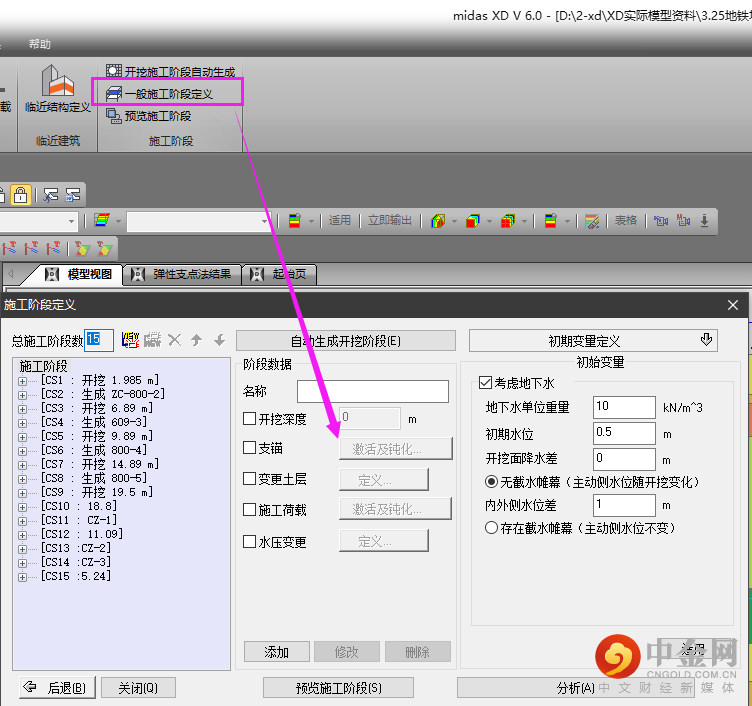
Task: Click the 表格 toolbar item
Action: coord(625,221)
